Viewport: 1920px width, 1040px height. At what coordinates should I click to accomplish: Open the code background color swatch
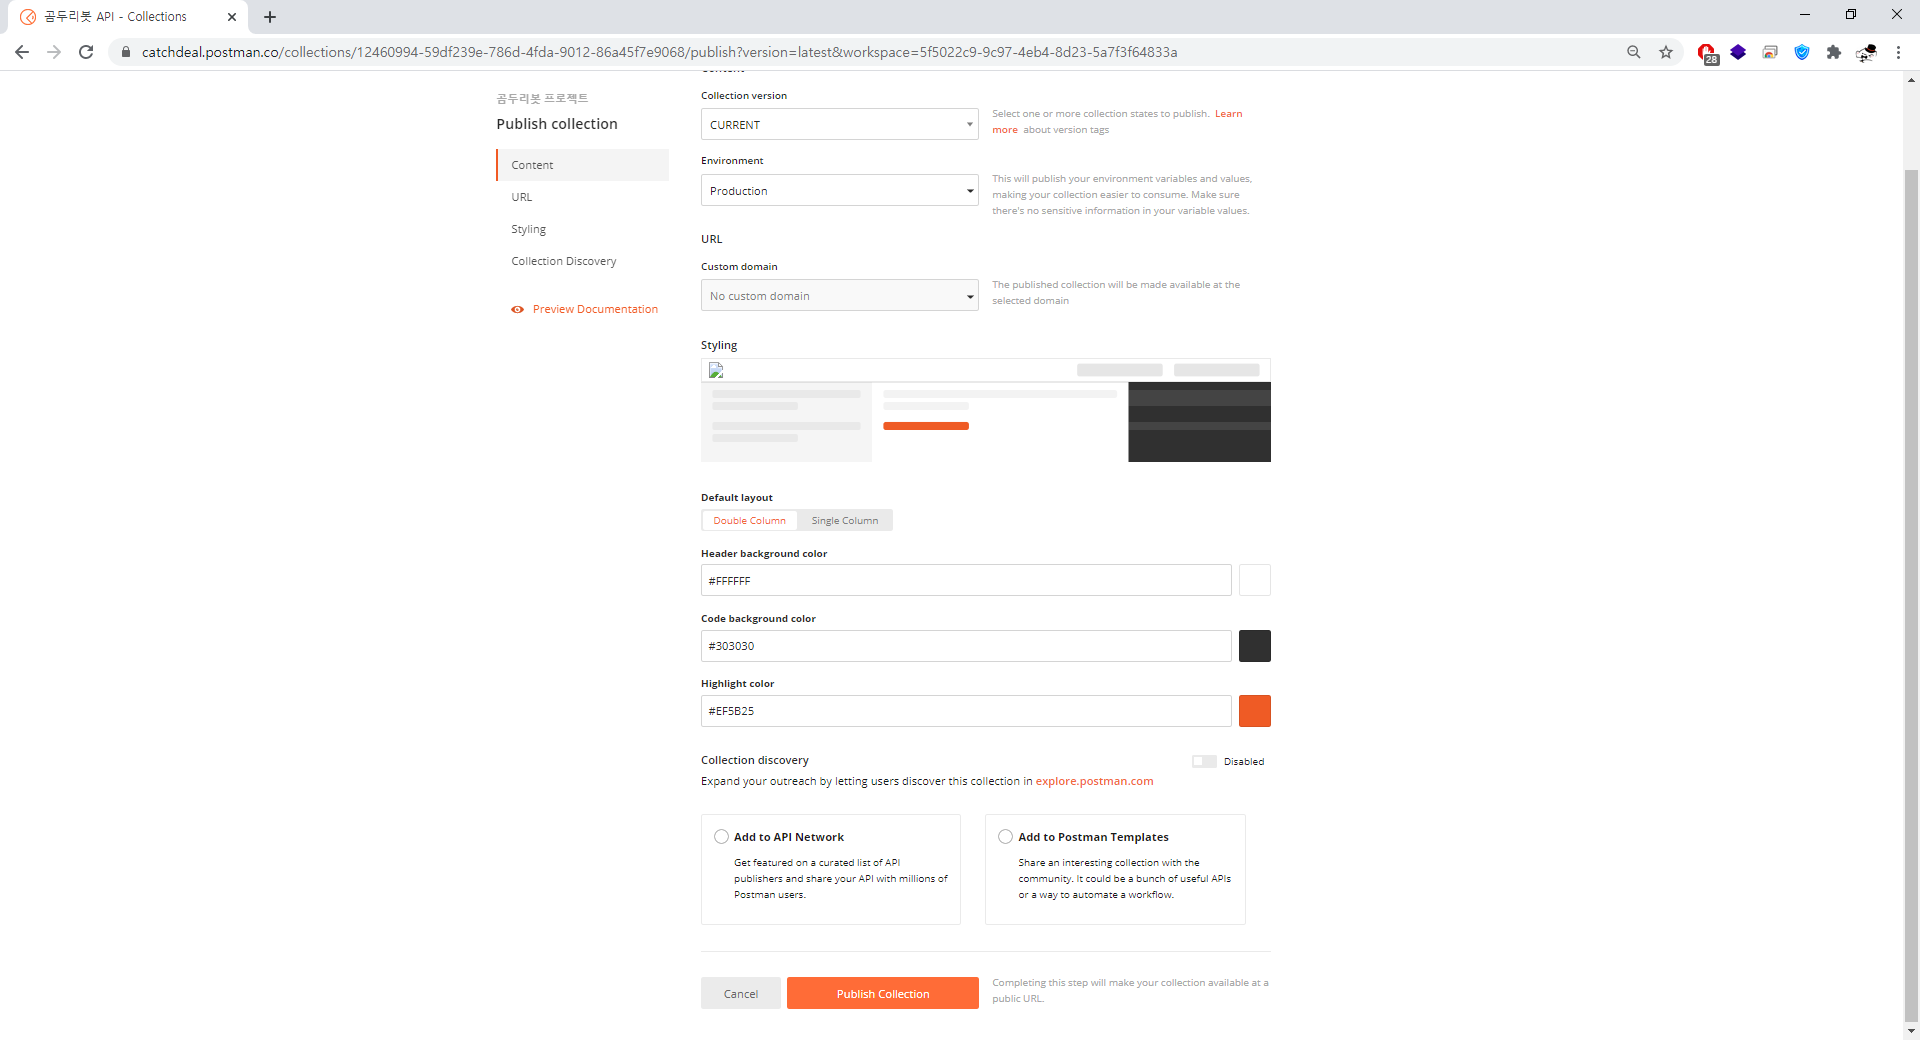pos(1255,646)
